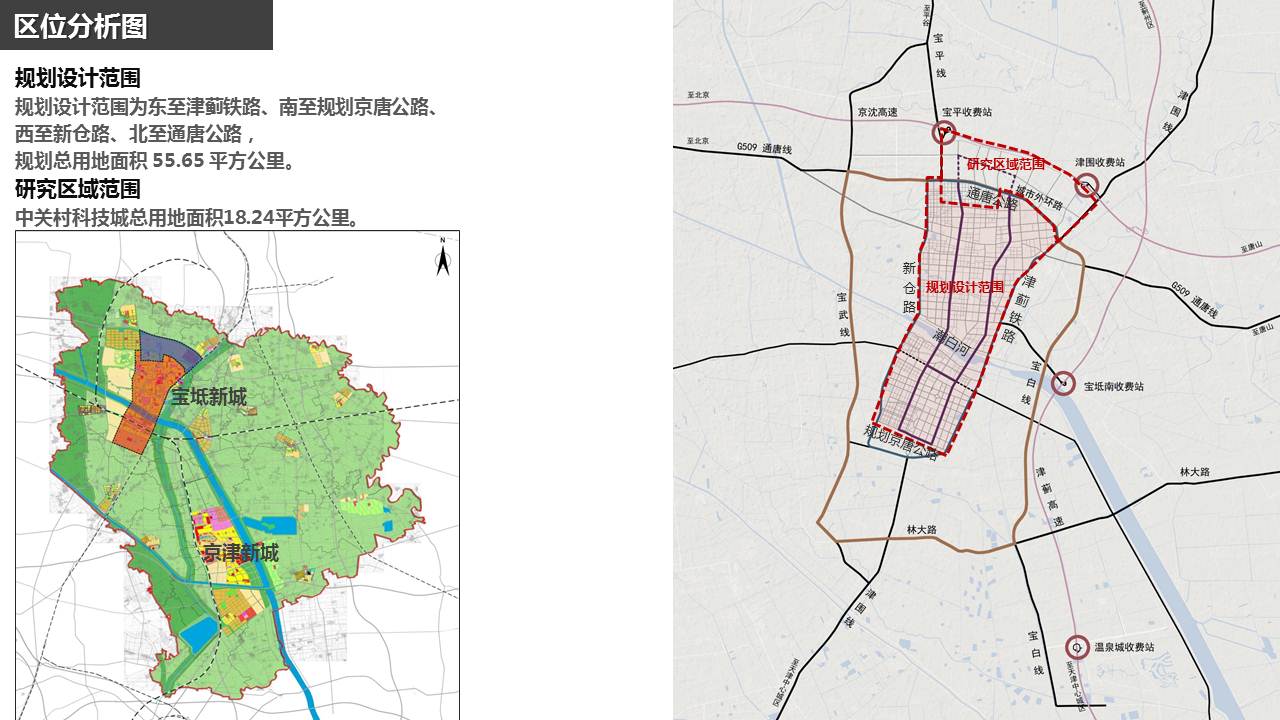Click the 城市外环路 road label
The image size is (1280, 720).
coord(1036,198)
